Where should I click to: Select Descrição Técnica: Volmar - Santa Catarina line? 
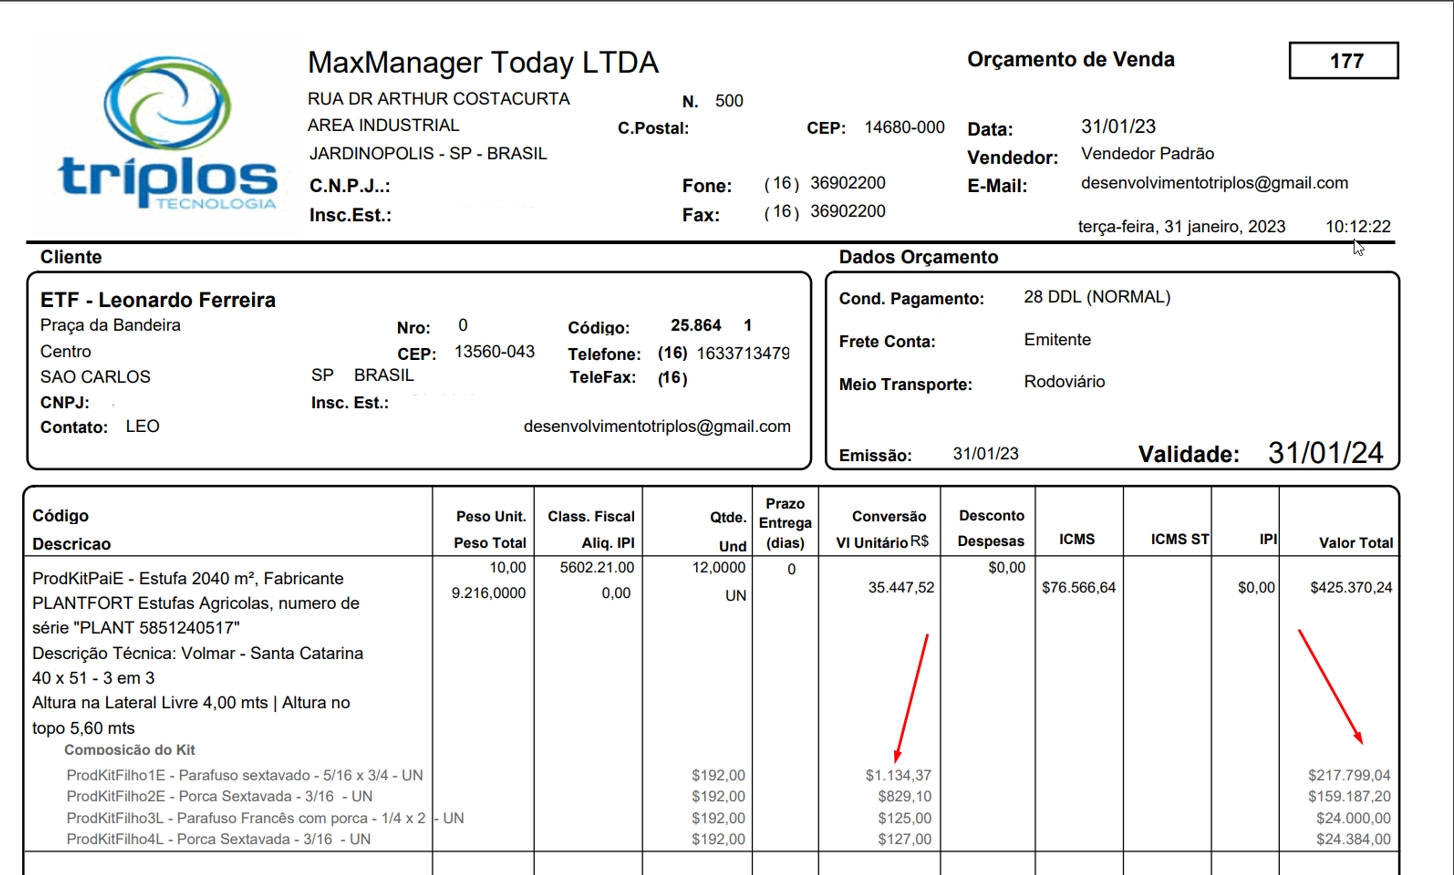pos(197,654)
